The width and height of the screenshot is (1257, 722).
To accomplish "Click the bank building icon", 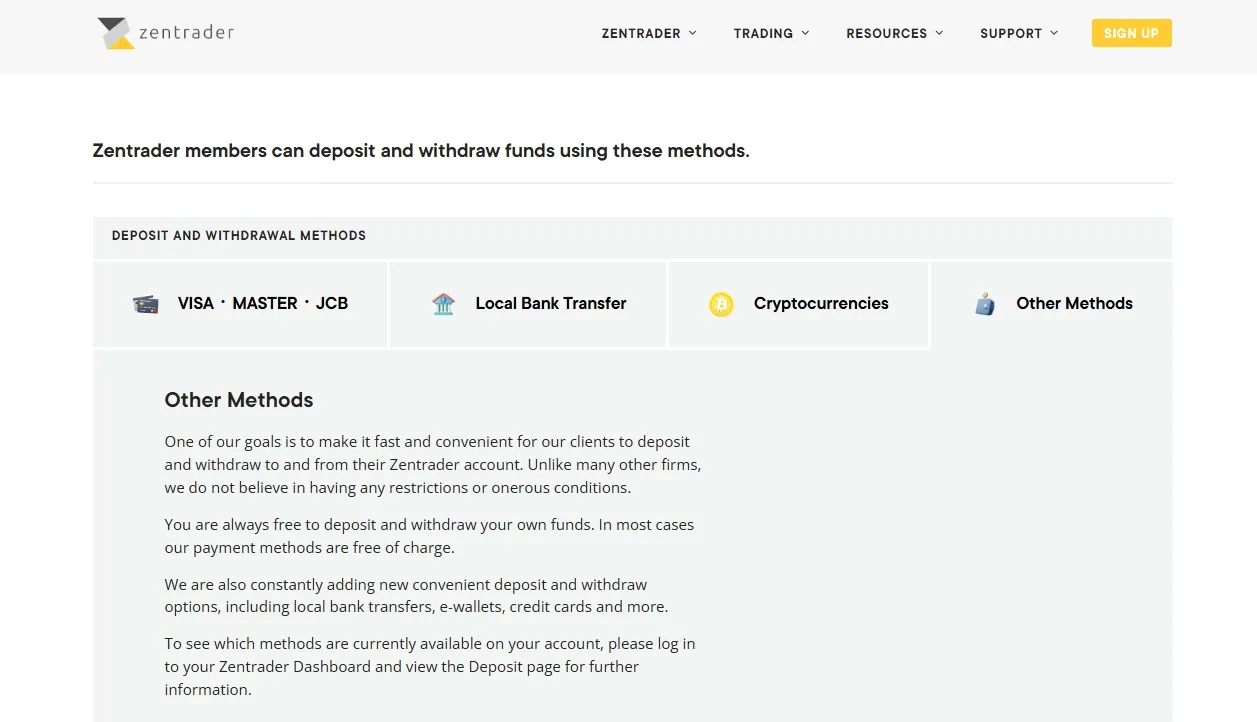I will click(x=443, y=304).
